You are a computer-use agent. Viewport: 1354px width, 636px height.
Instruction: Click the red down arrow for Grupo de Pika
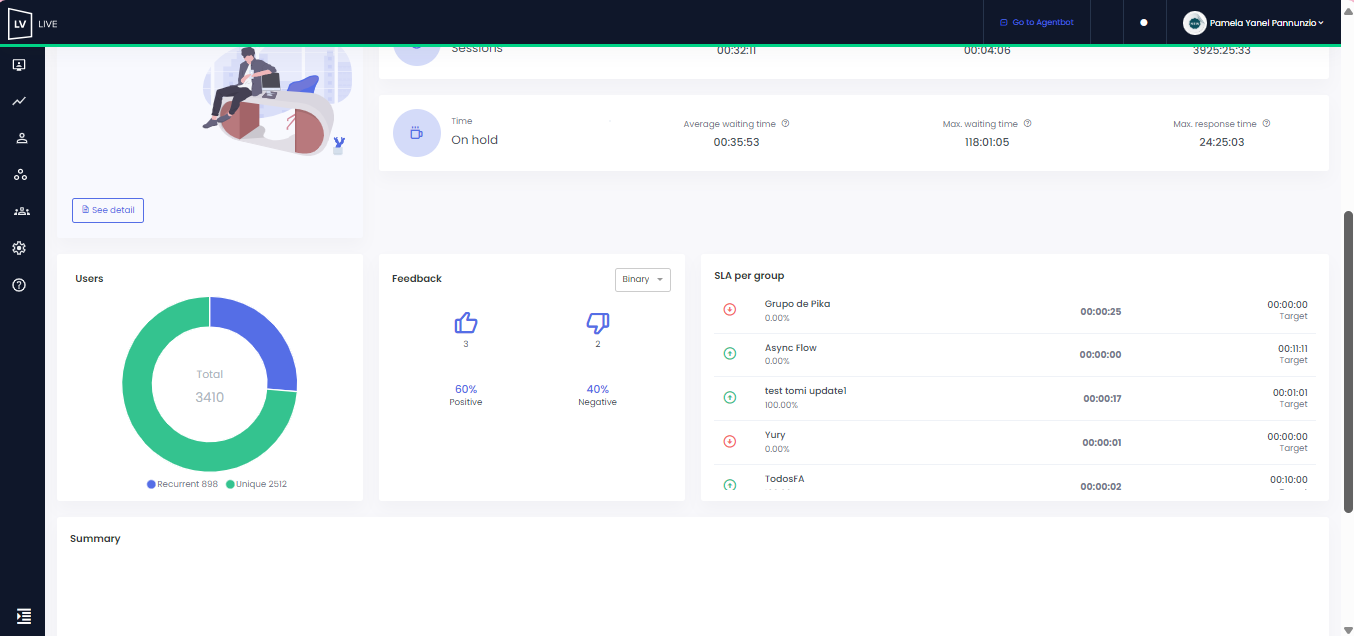pyautogui.click(x=730, y=310)
